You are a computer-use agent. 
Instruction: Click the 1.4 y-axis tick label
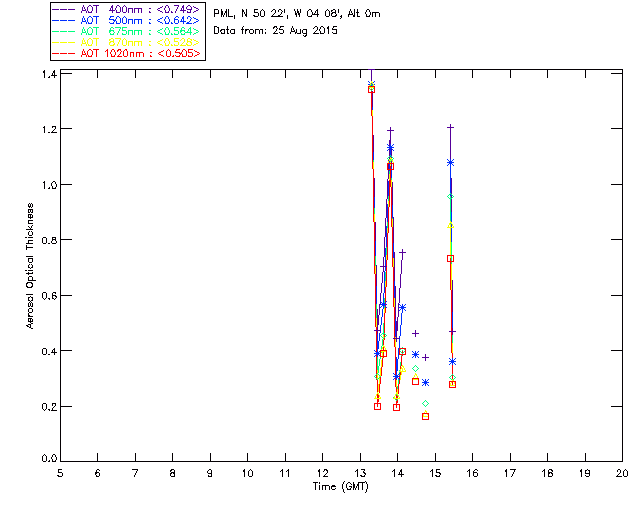49,74
